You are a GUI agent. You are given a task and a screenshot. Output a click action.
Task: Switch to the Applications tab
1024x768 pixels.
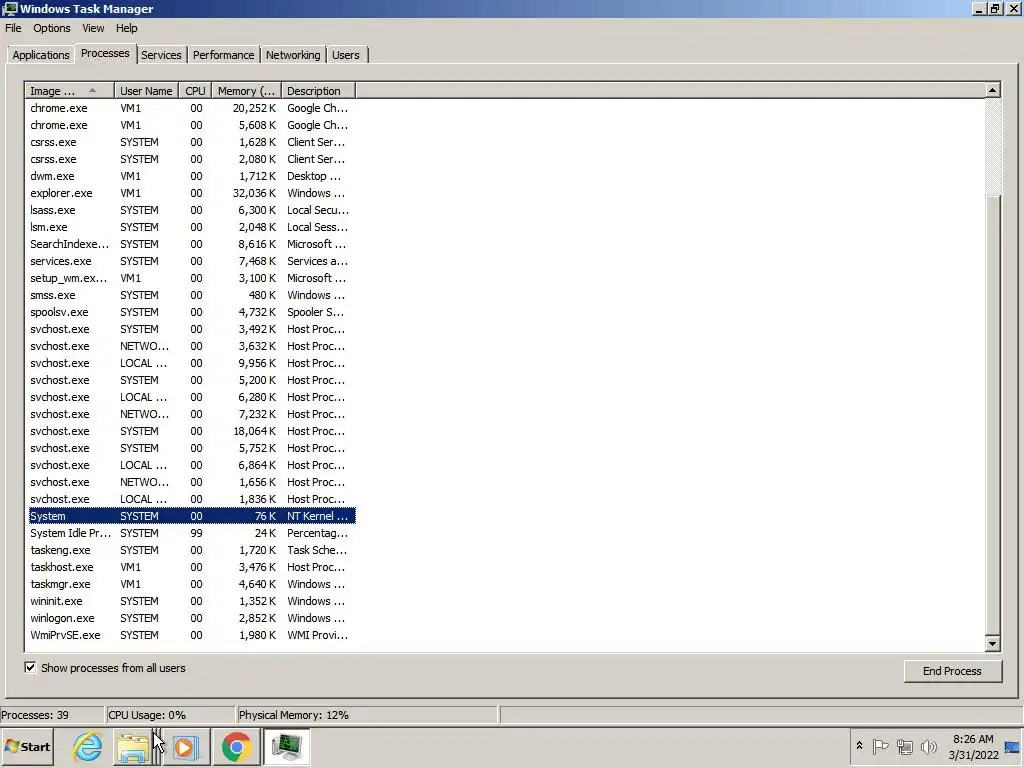(x=40, y=55)
